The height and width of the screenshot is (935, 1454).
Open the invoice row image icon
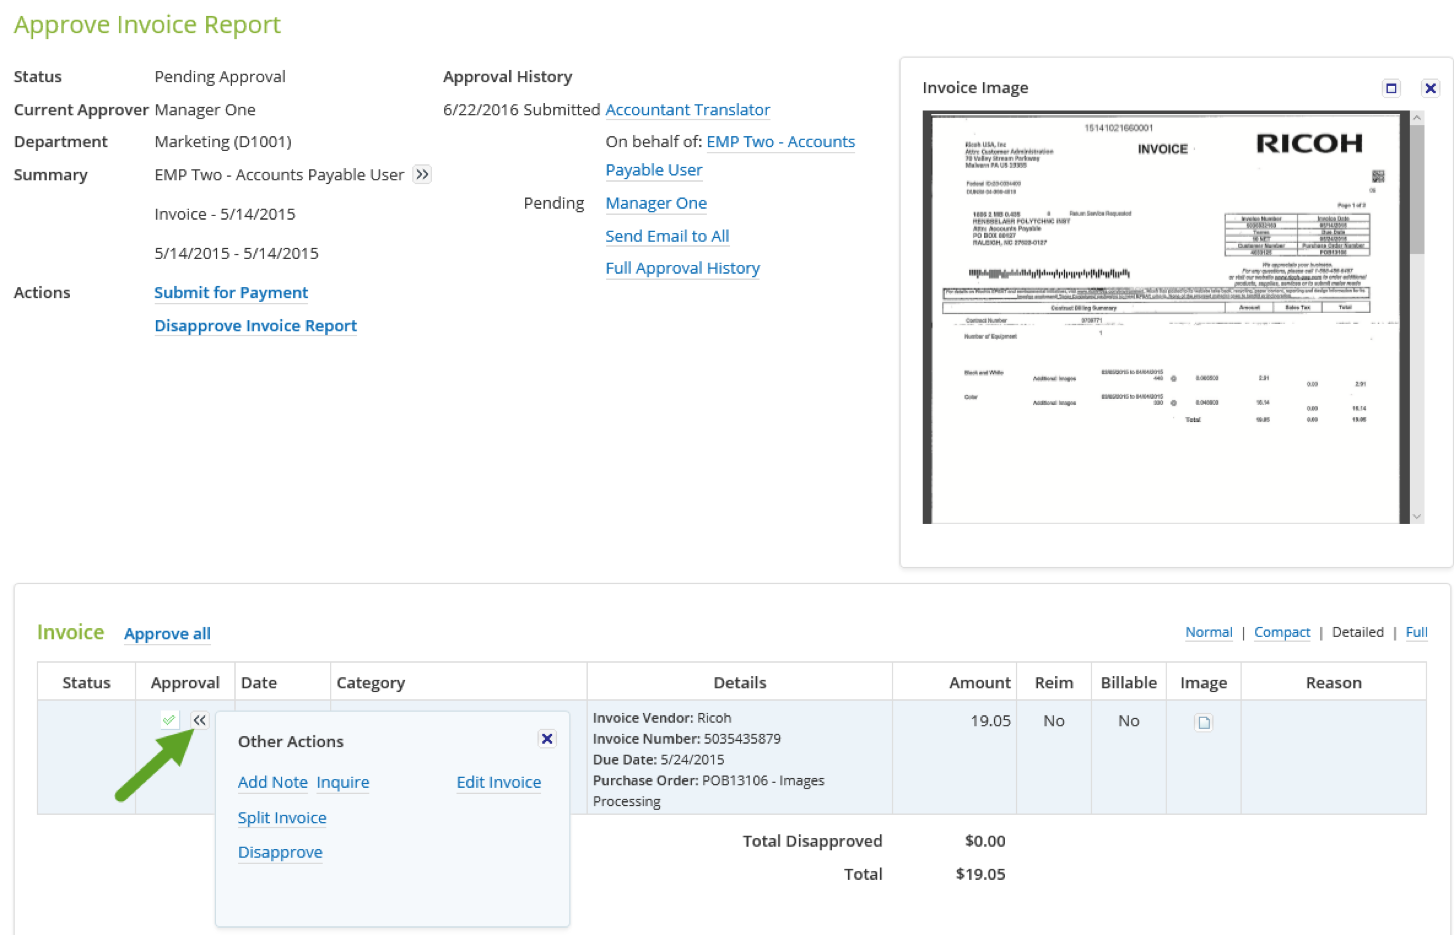(x=1204, y=722)
